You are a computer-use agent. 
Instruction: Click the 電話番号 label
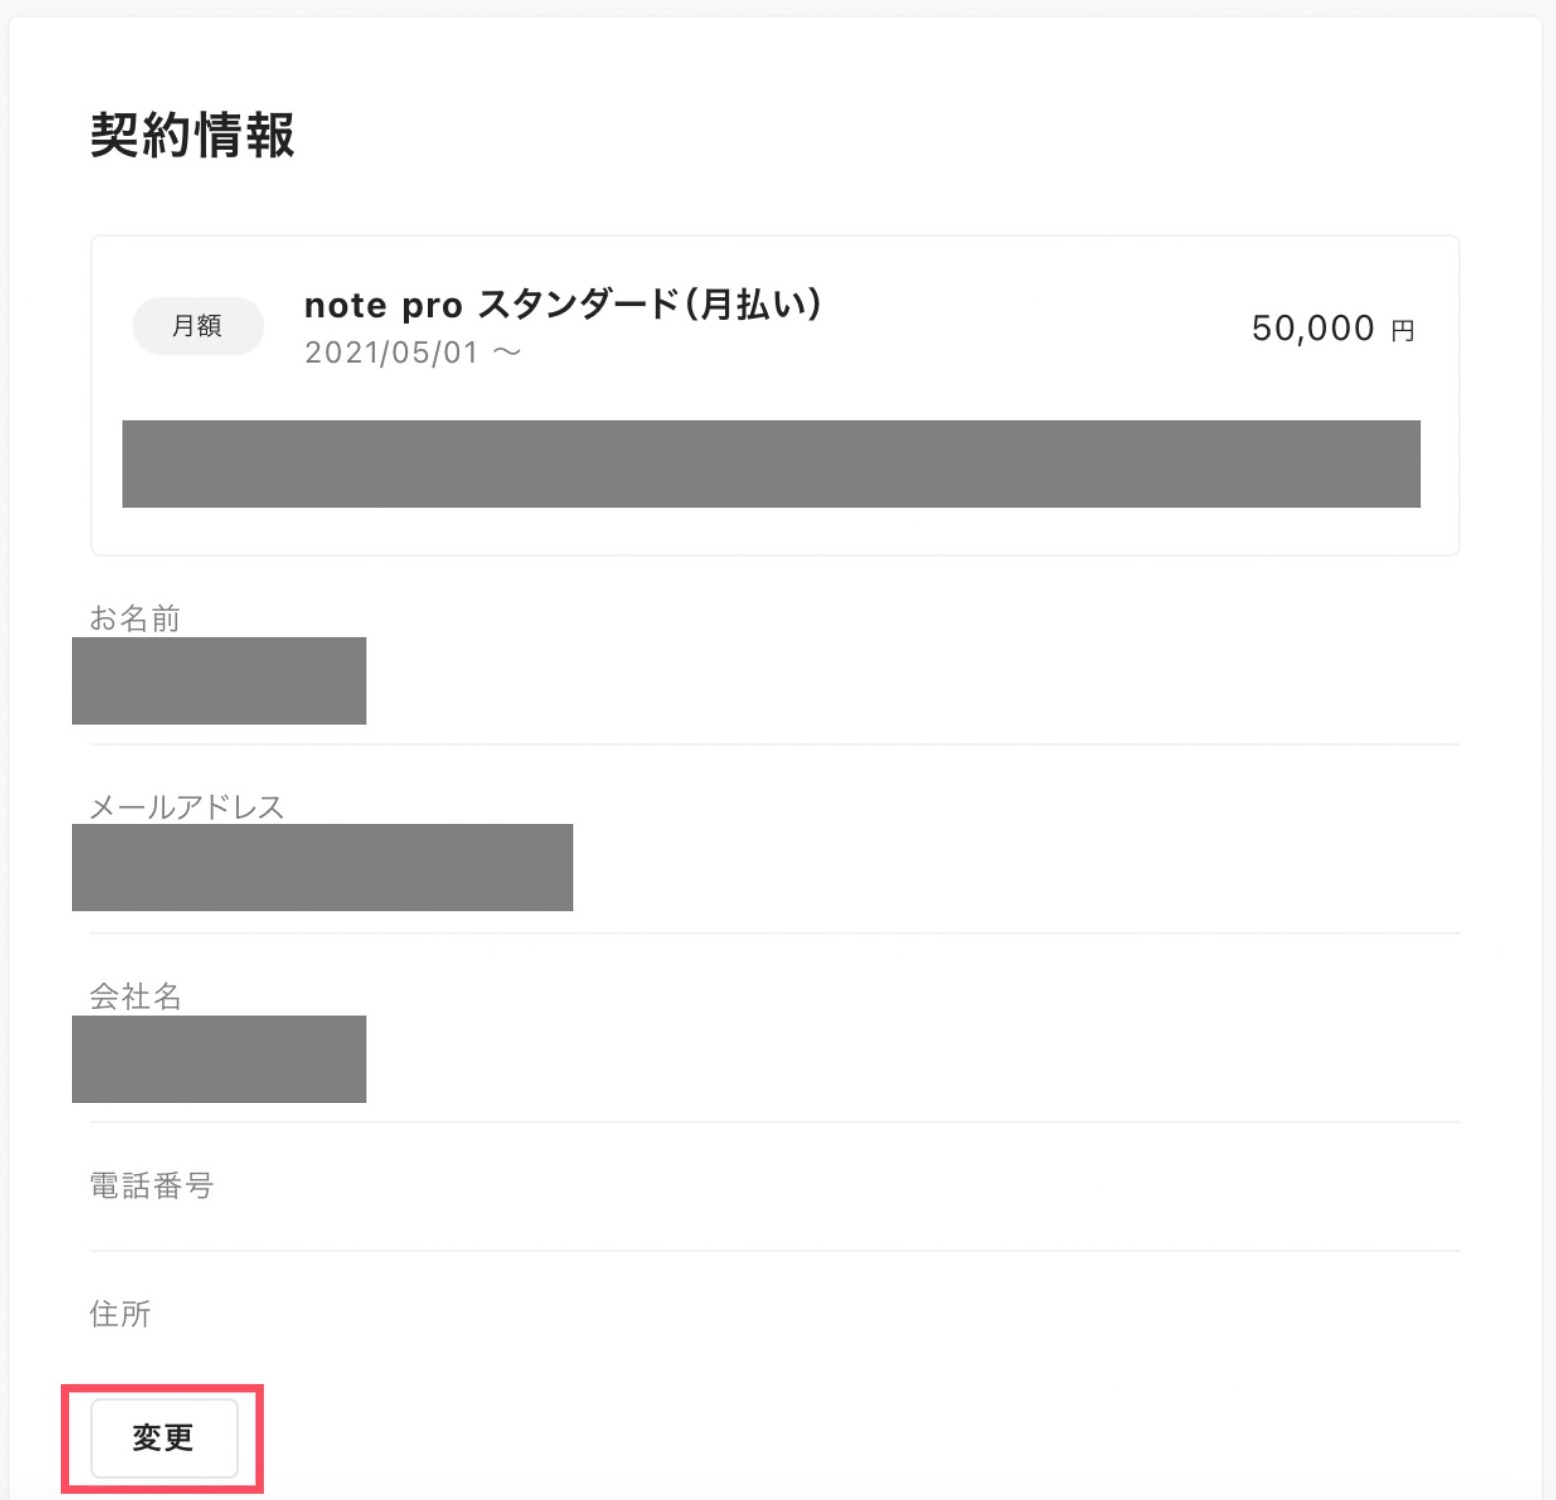[x=151, y=1186]
